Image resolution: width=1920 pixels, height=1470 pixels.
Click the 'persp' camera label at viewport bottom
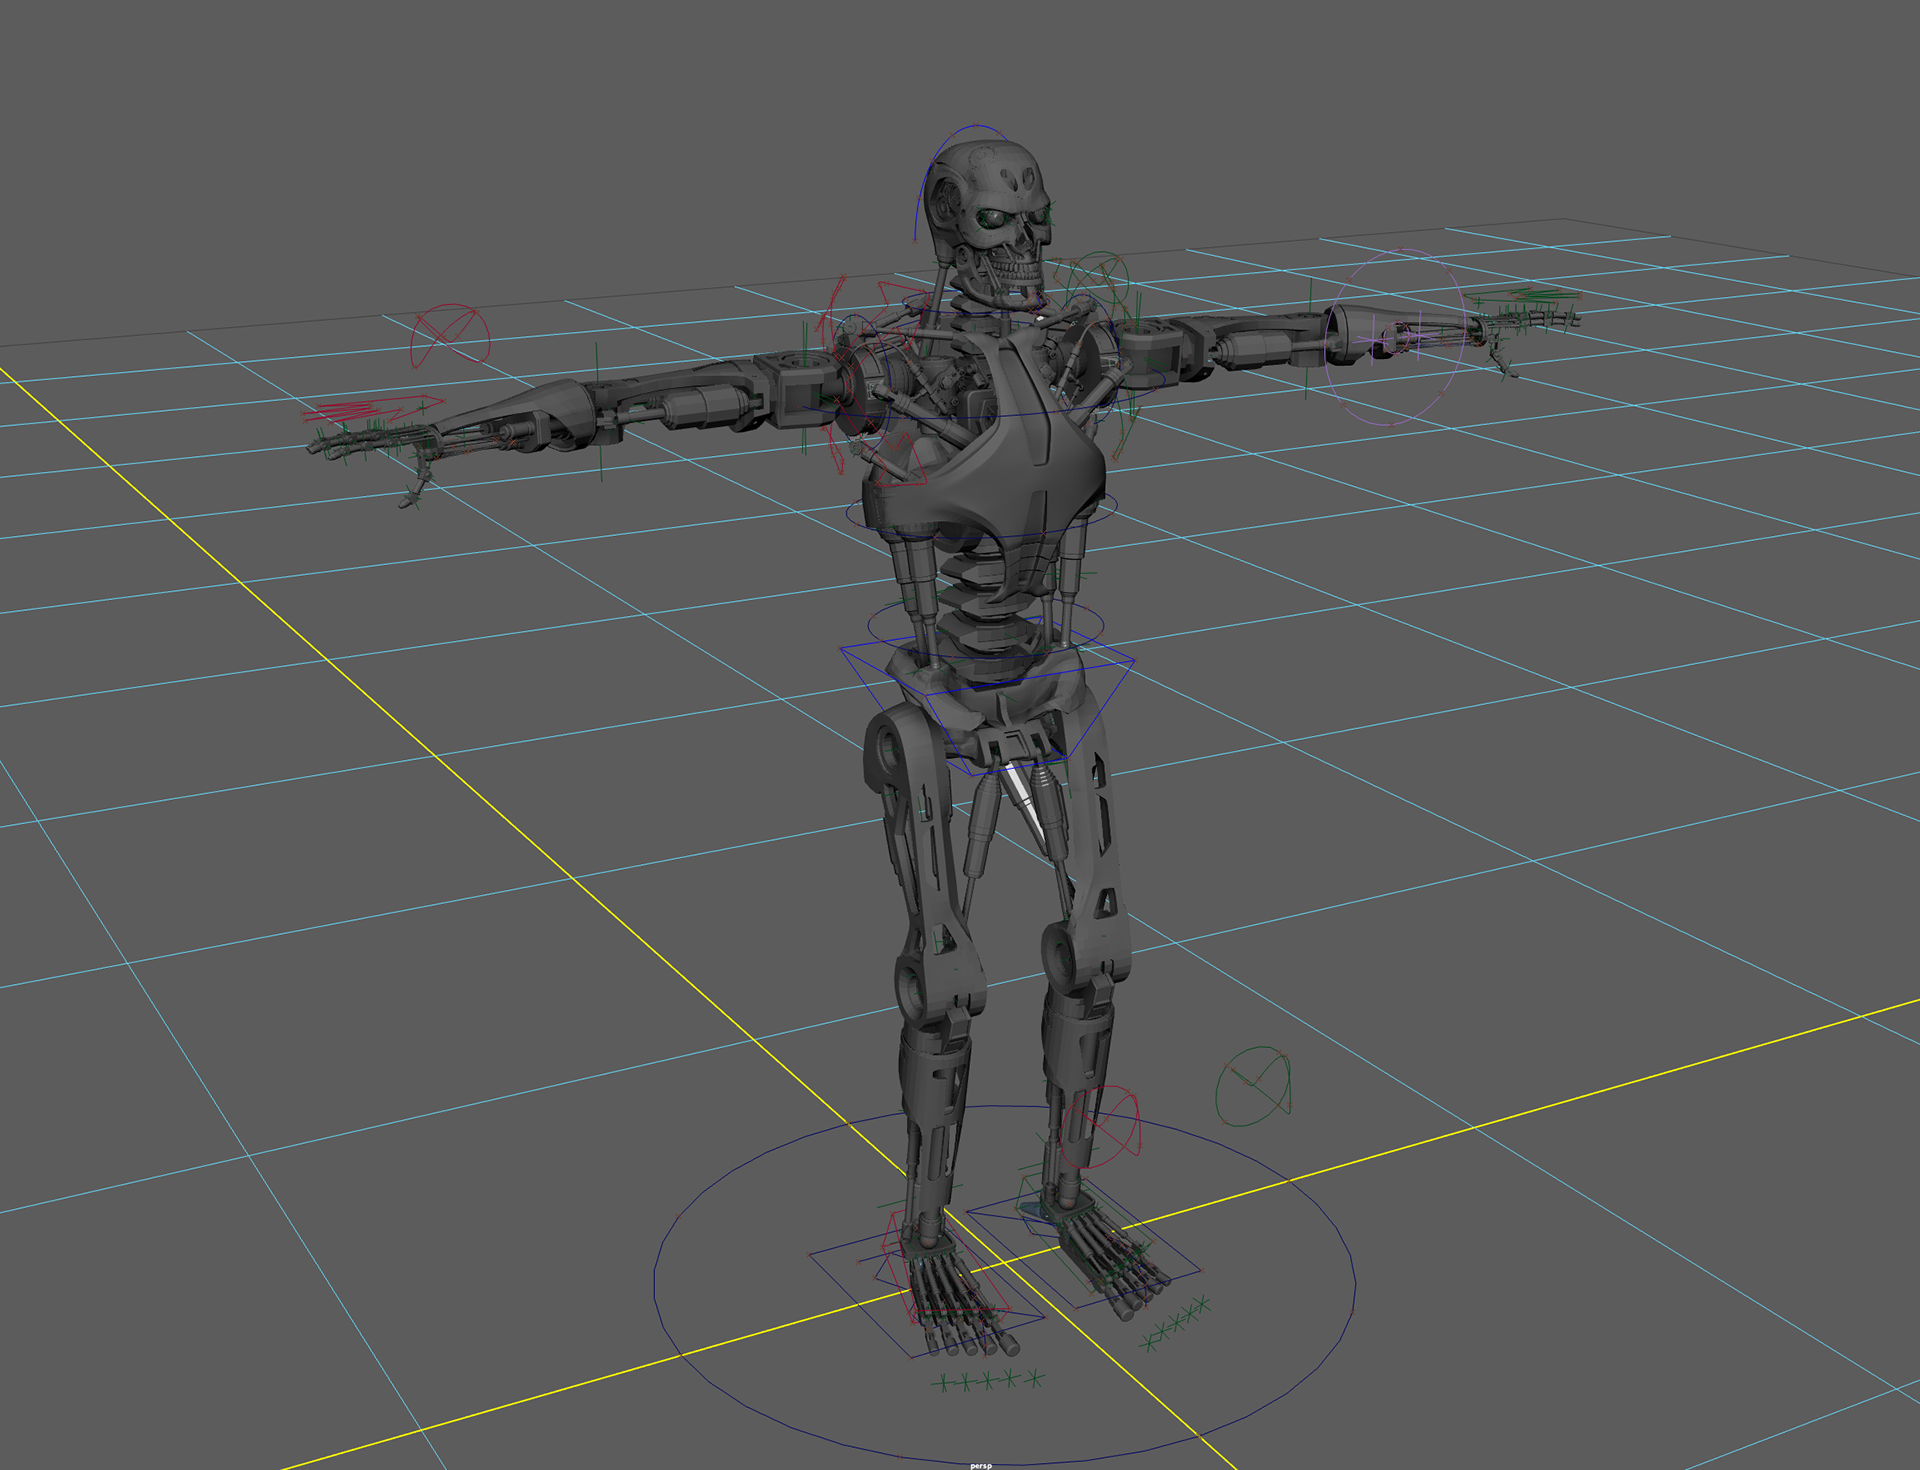point(981,1465)
